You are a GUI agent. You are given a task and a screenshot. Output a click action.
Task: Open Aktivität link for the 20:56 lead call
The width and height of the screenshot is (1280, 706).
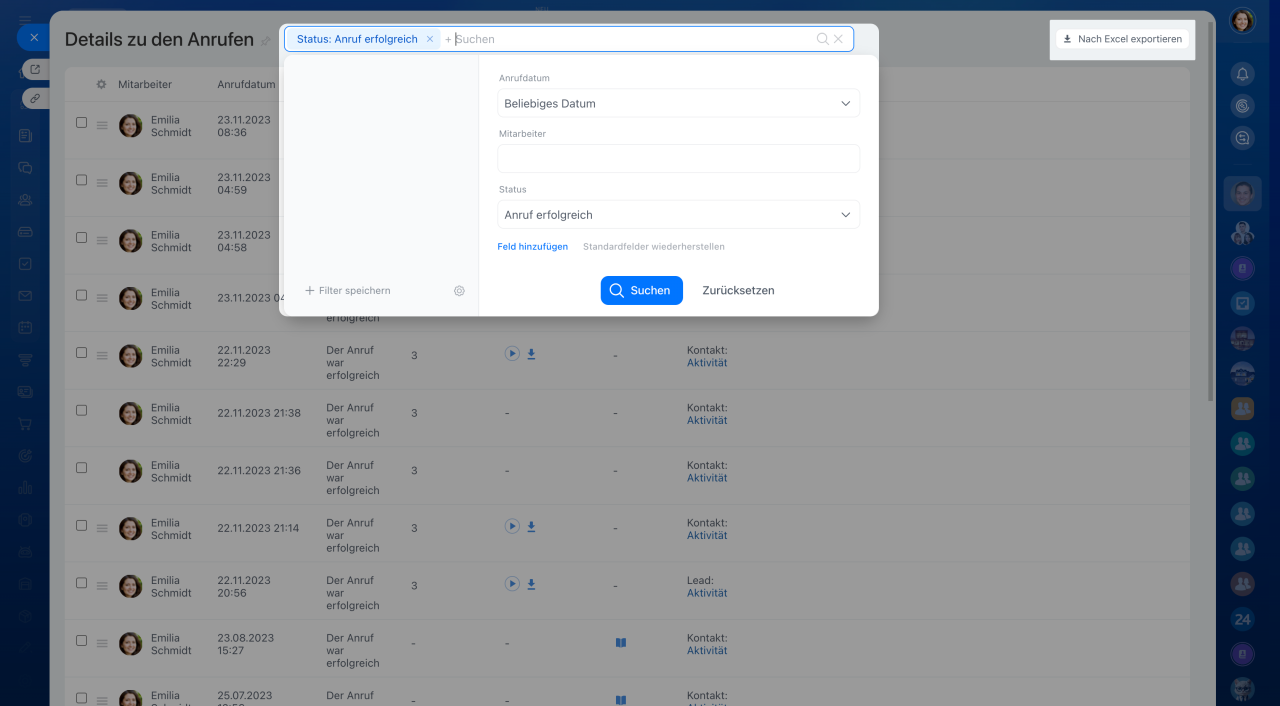pos(707,593)
